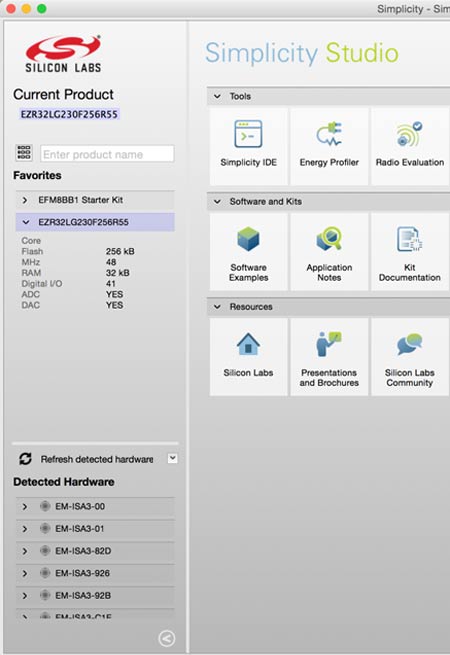This screenshot has height=655, width=450.
Task: Expand the EM-ISA3-00 hardware entry
Action: (x=25, y=506)
